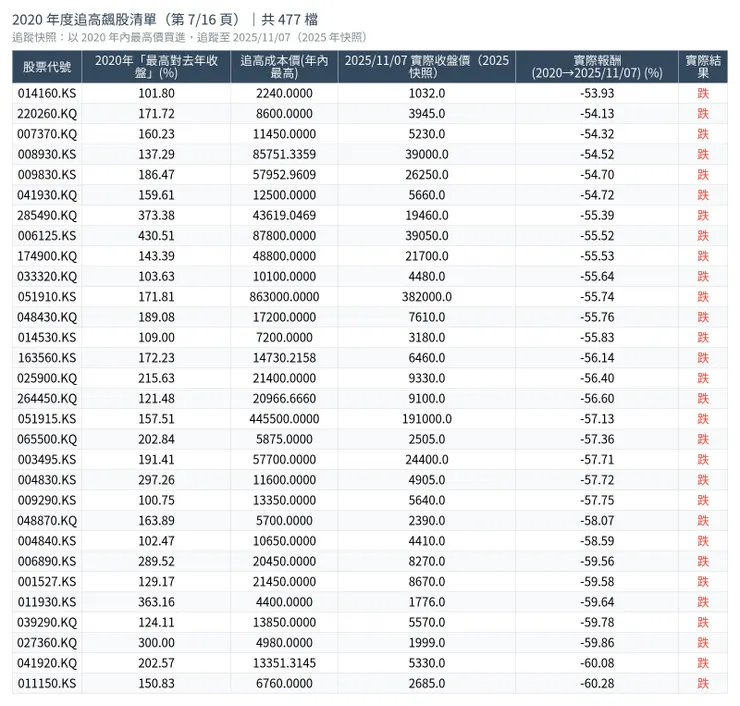Viewport: 740px width, 706px height.
Task: Click the 追高成本價(年內最高) column header
Action: coord(284,67)
